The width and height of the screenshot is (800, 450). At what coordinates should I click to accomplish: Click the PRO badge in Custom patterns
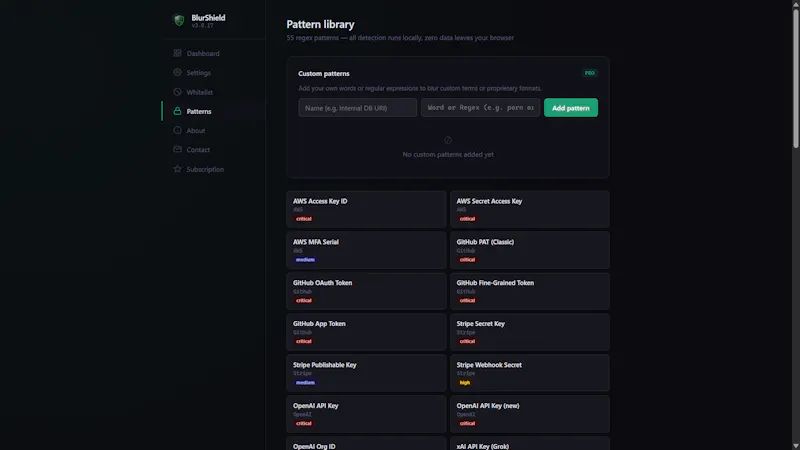[589, 73]
